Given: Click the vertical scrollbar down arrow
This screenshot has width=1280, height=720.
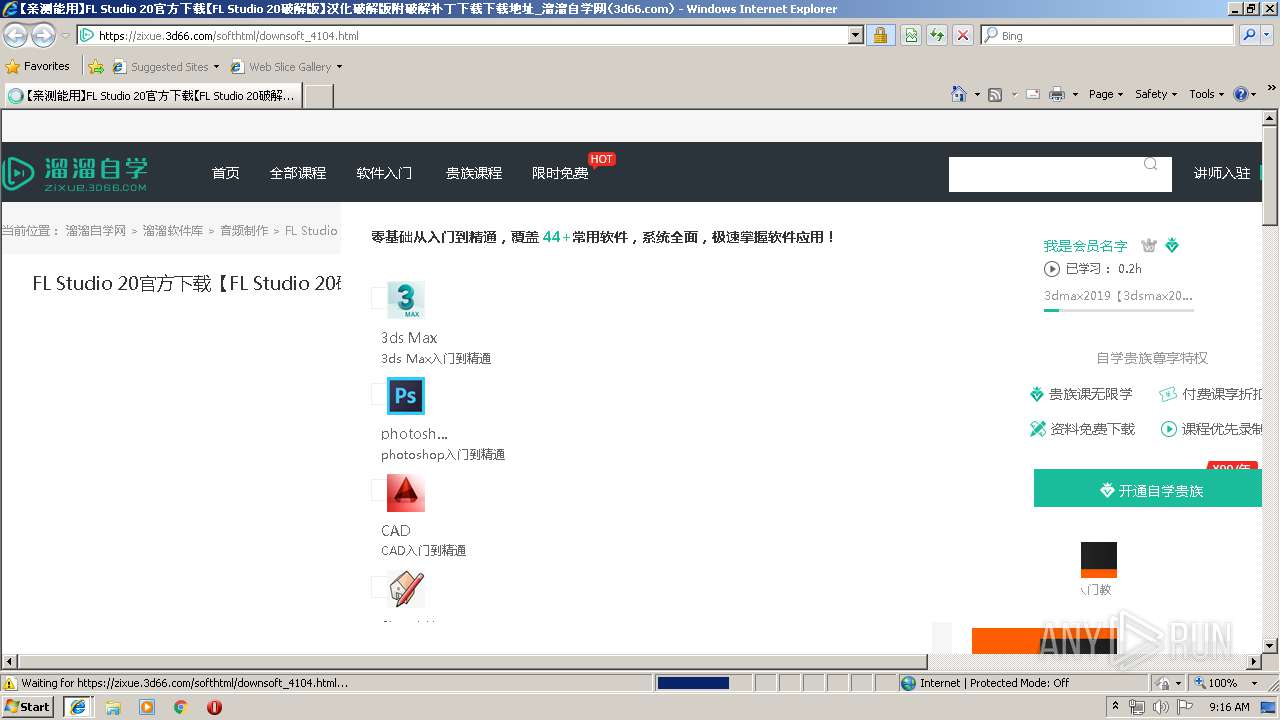Looking at the screenshot, I should [1270, 646].
